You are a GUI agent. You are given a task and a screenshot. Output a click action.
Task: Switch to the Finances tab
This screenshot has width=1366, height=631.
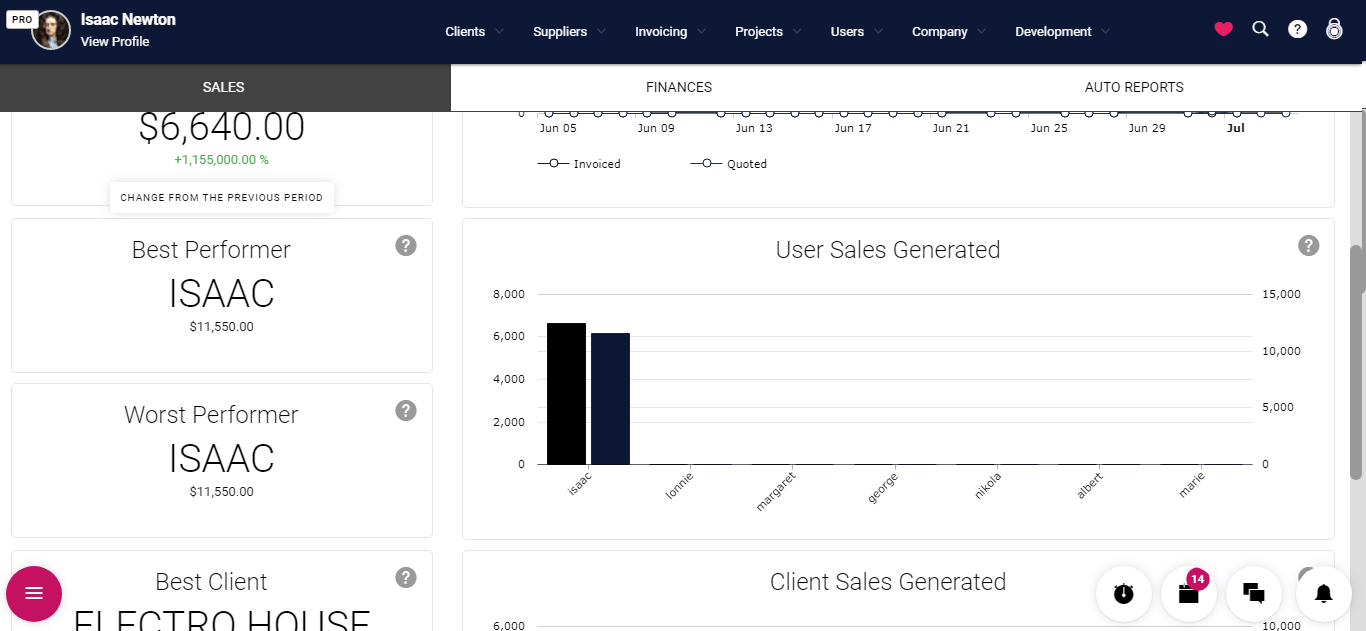click(x=678, y=88)
